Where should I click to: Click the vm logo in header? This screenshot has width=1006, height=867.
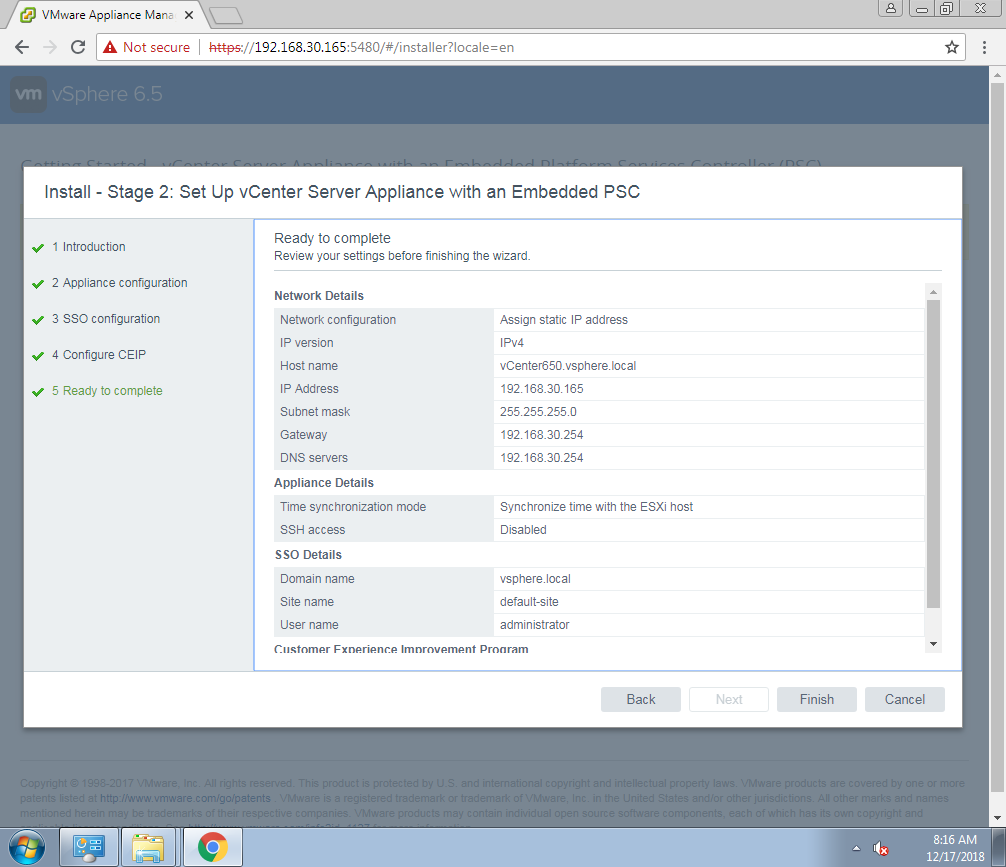29,94
